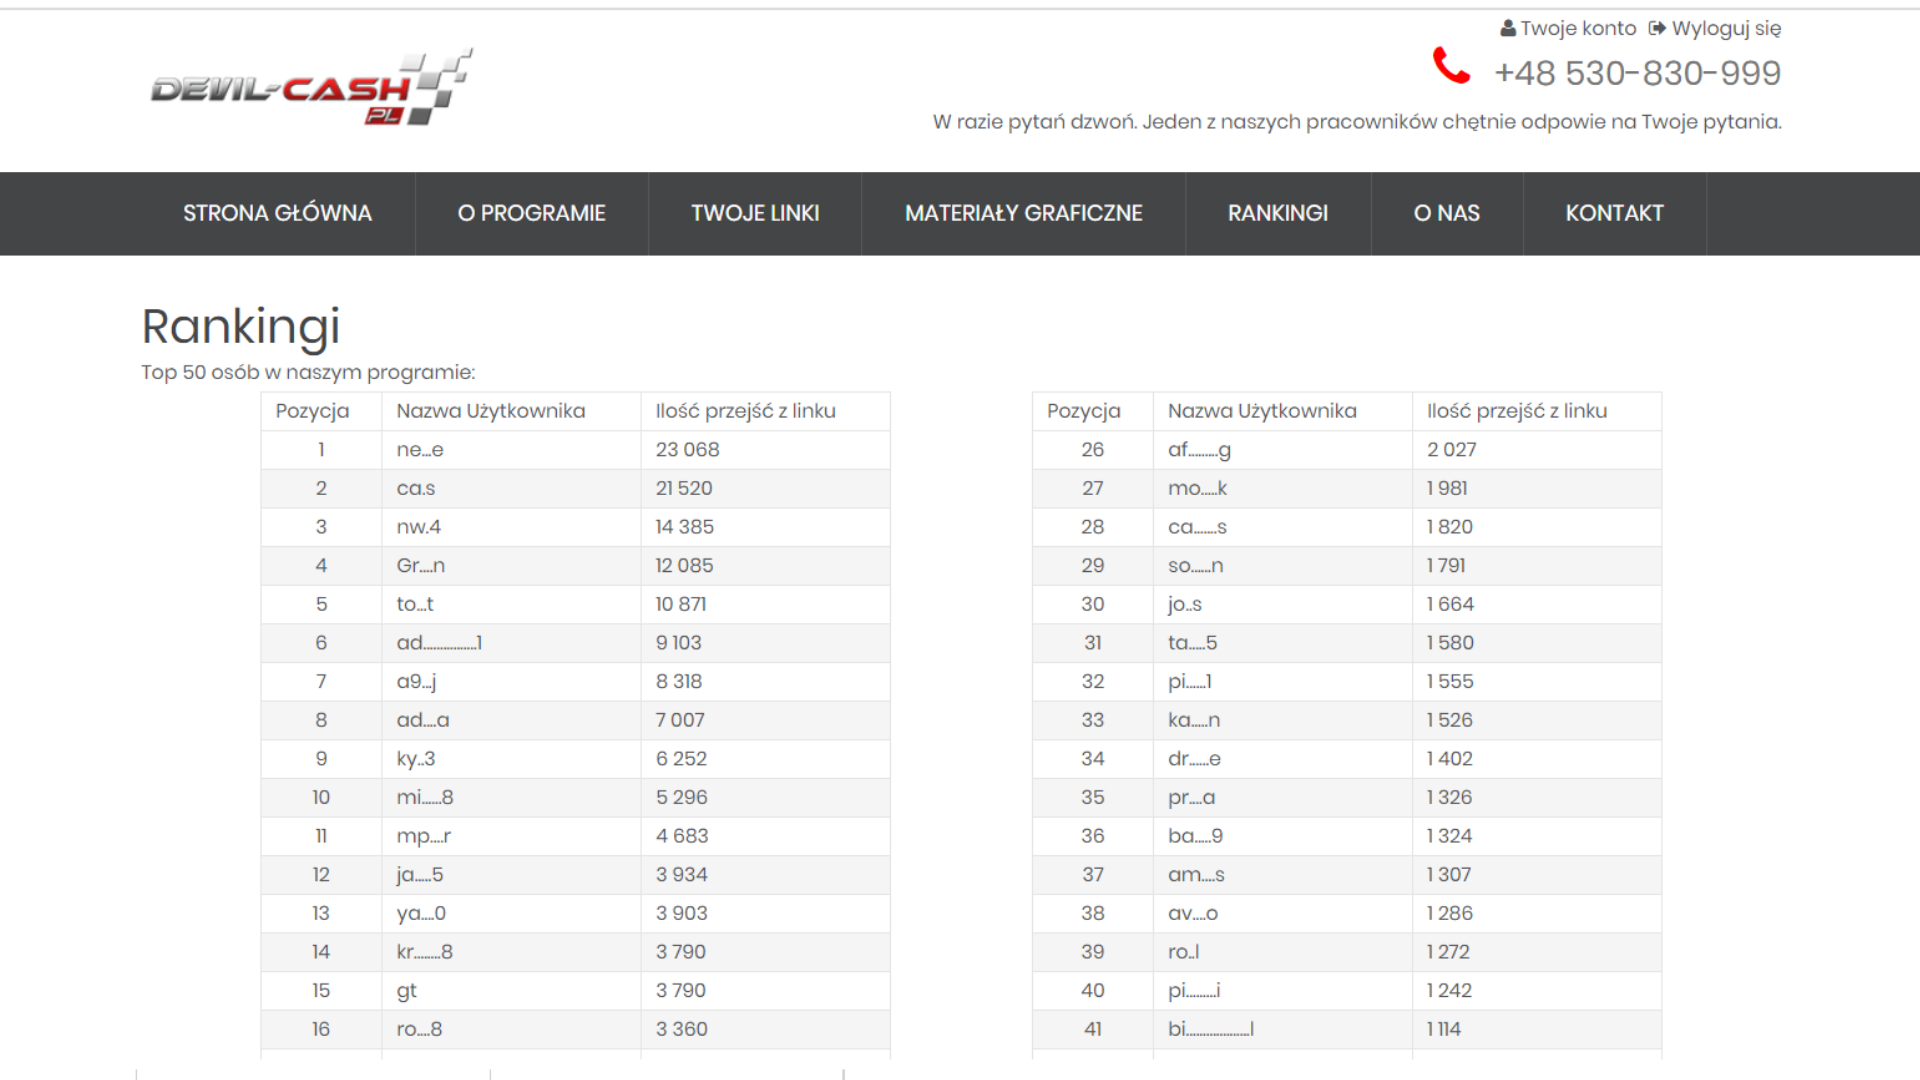Open O Nas menu item
This screenshot has width=1920, height=1080.
pyautogui.click(x=1446, y=213)
